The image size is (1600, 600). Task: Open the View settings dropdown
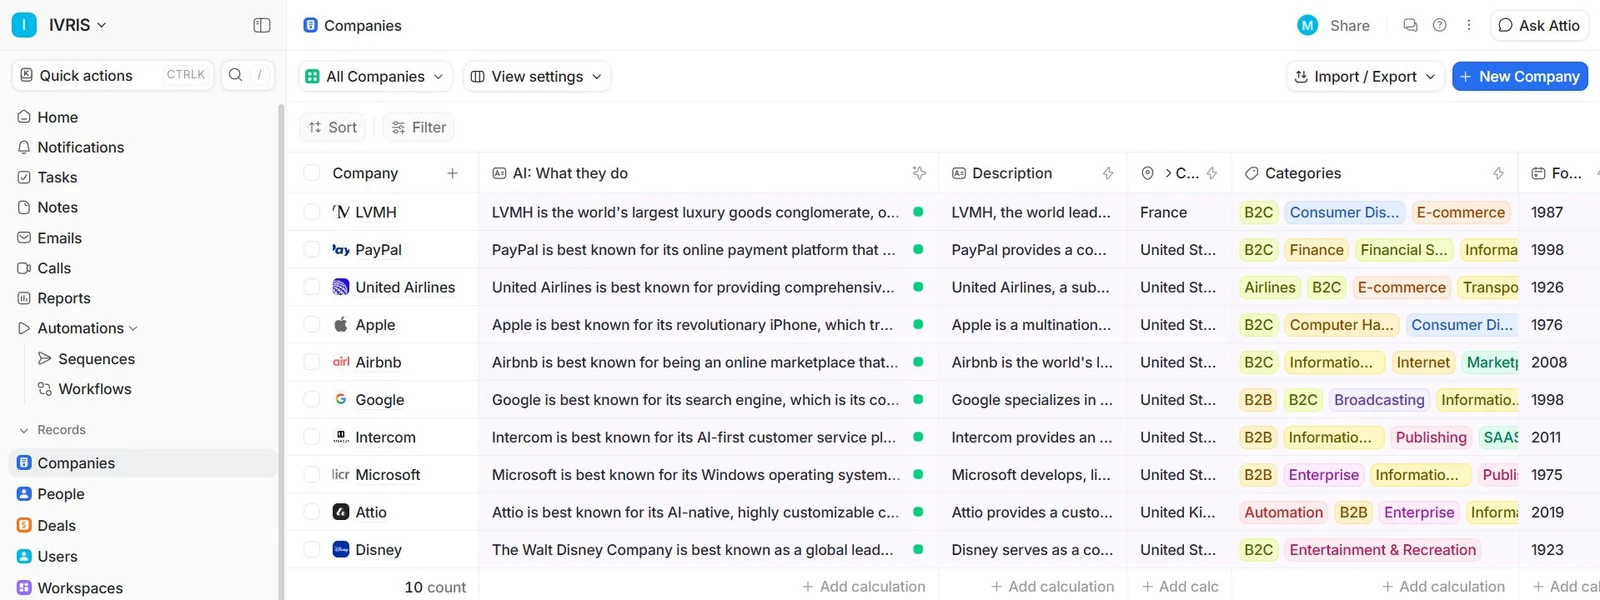[537, 76]
